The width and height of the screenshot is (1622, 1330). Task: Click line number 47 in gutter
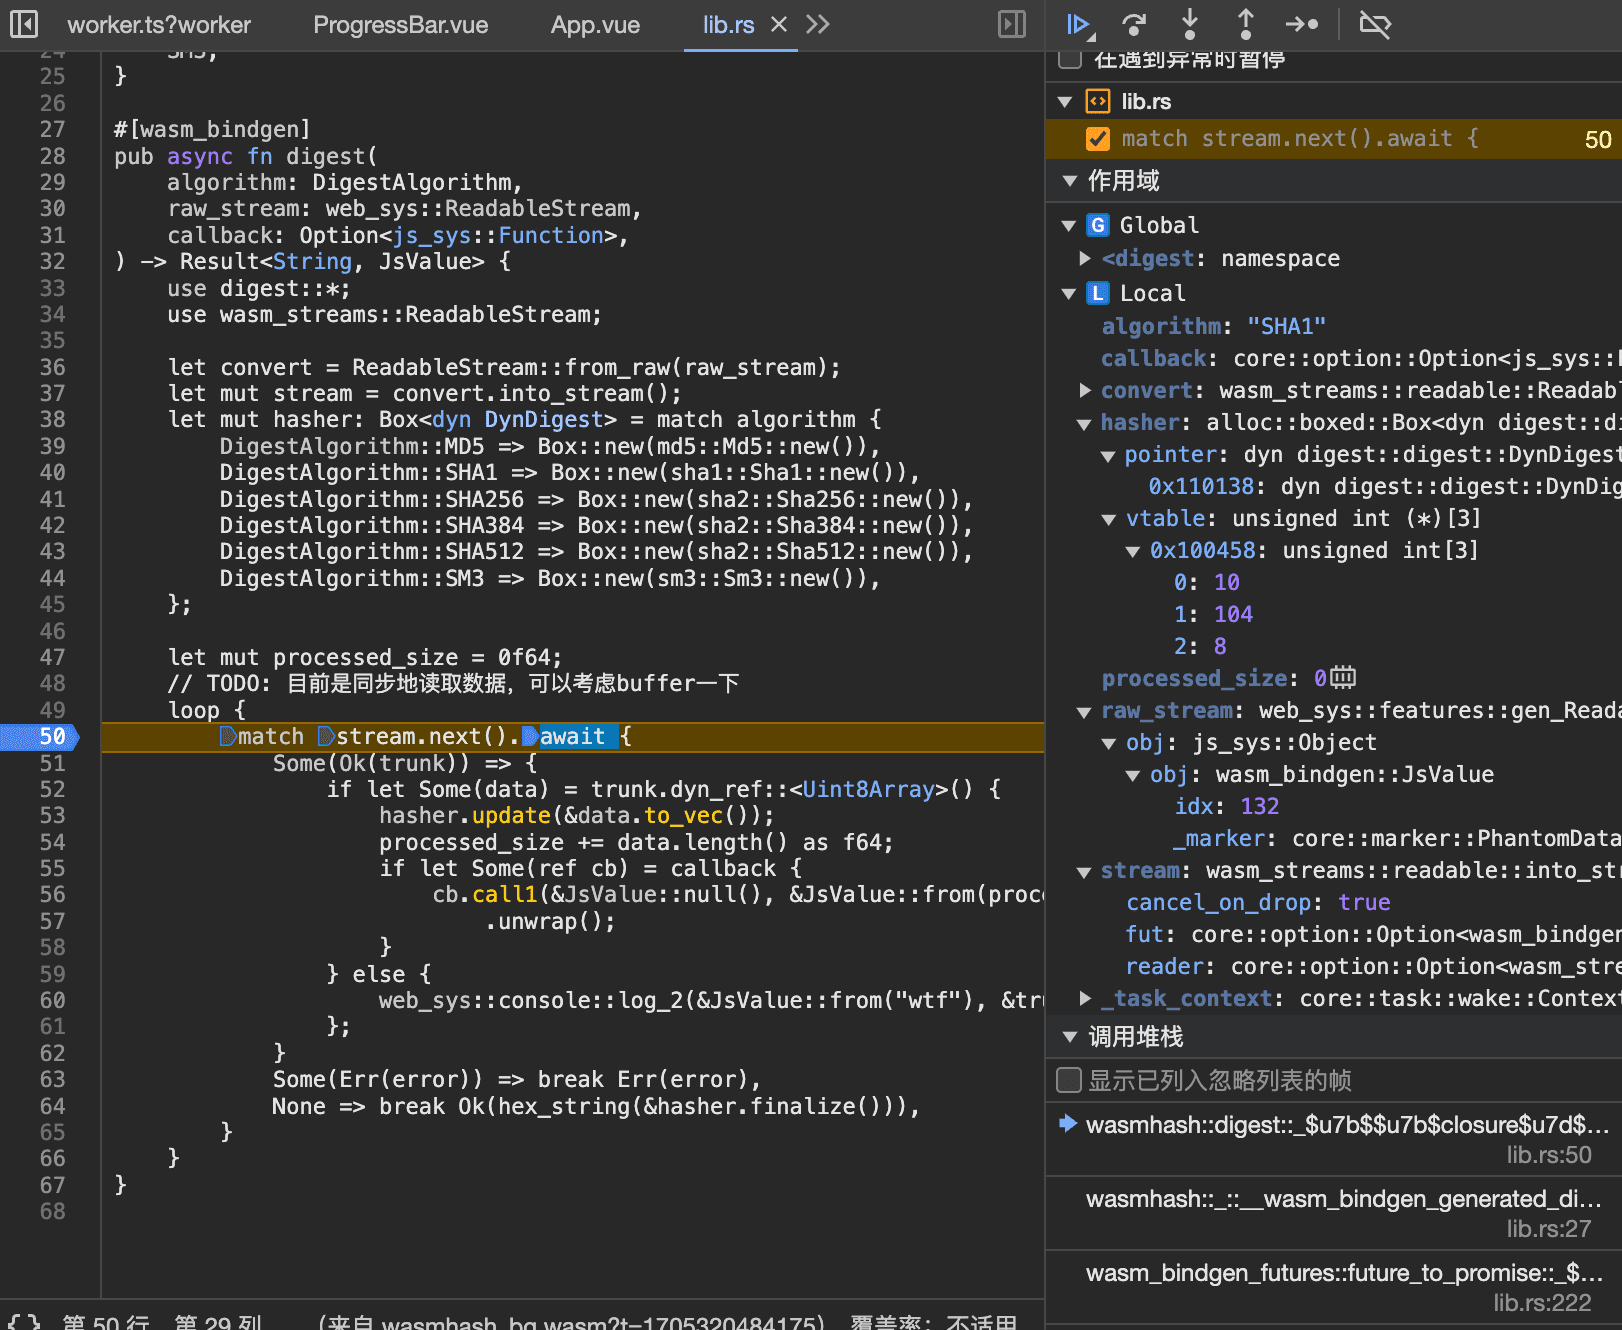pyautogui.click(x=52, y=657)
